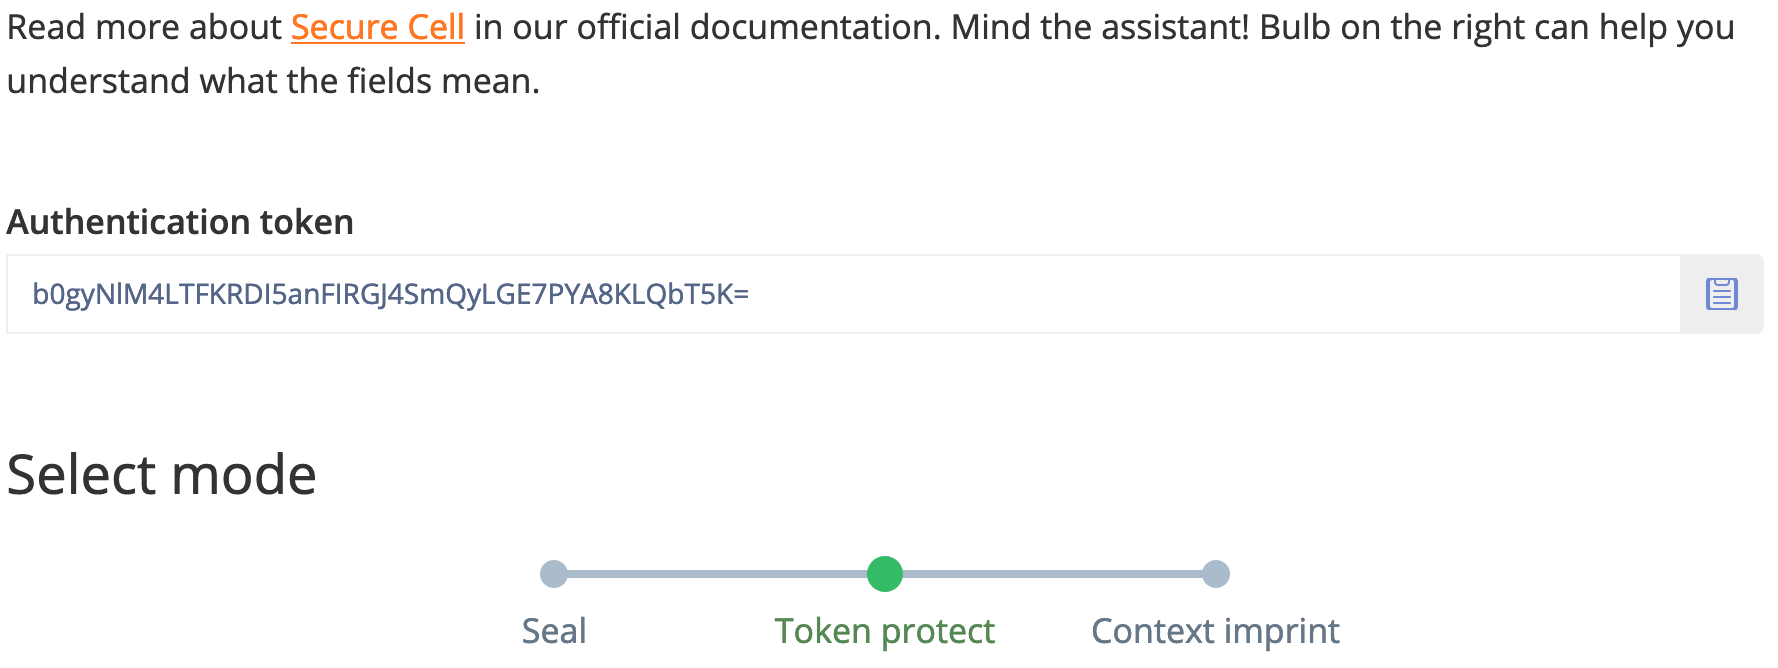This screenshot has height=668, width=1778.
Task: Click the Authentication token label
Action: click(180, 222)
